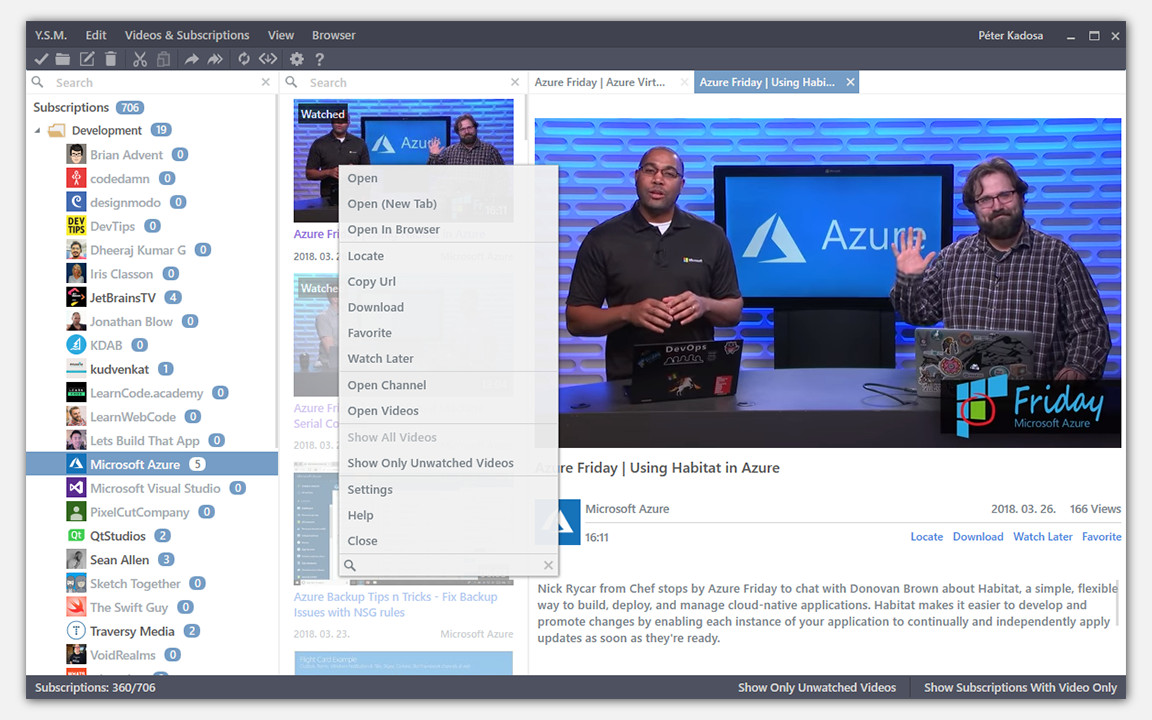This screenshot has height=720, width=1152.
Task: Select 'Copy Url' in context menu
Action: click(448, 281)
